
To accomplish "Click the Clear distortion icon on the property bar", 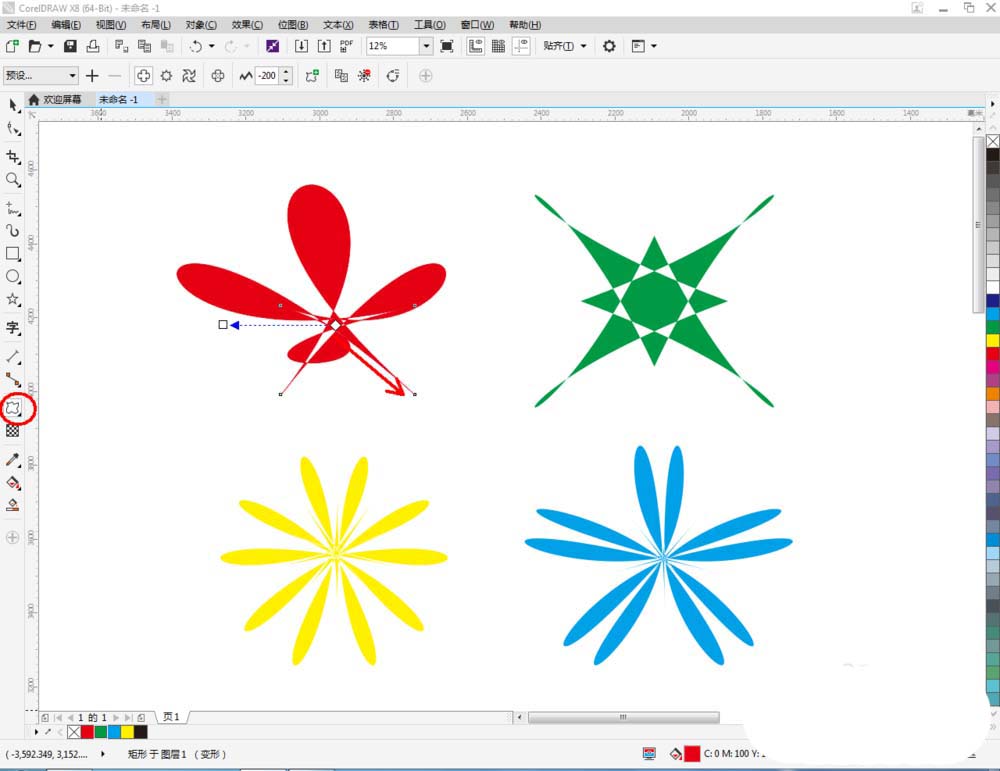I will 363,75.
